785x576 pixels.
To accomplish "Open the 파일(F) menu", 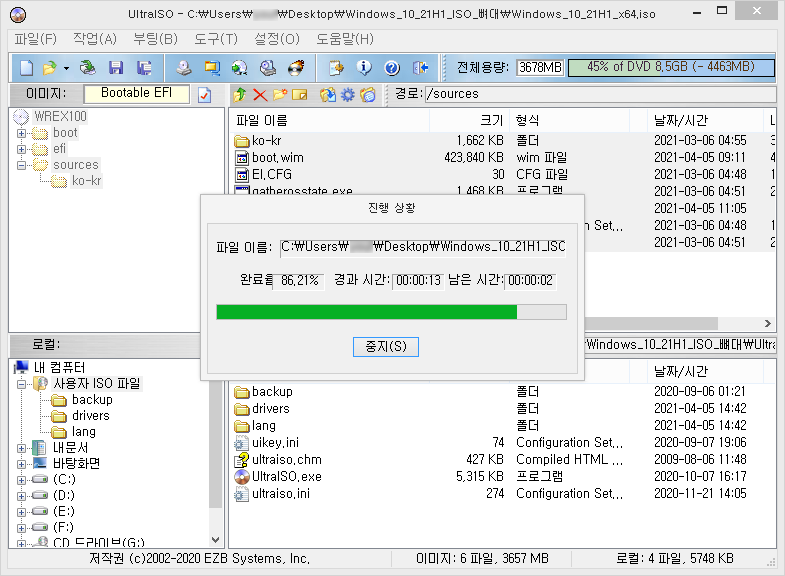I will 36,39.
